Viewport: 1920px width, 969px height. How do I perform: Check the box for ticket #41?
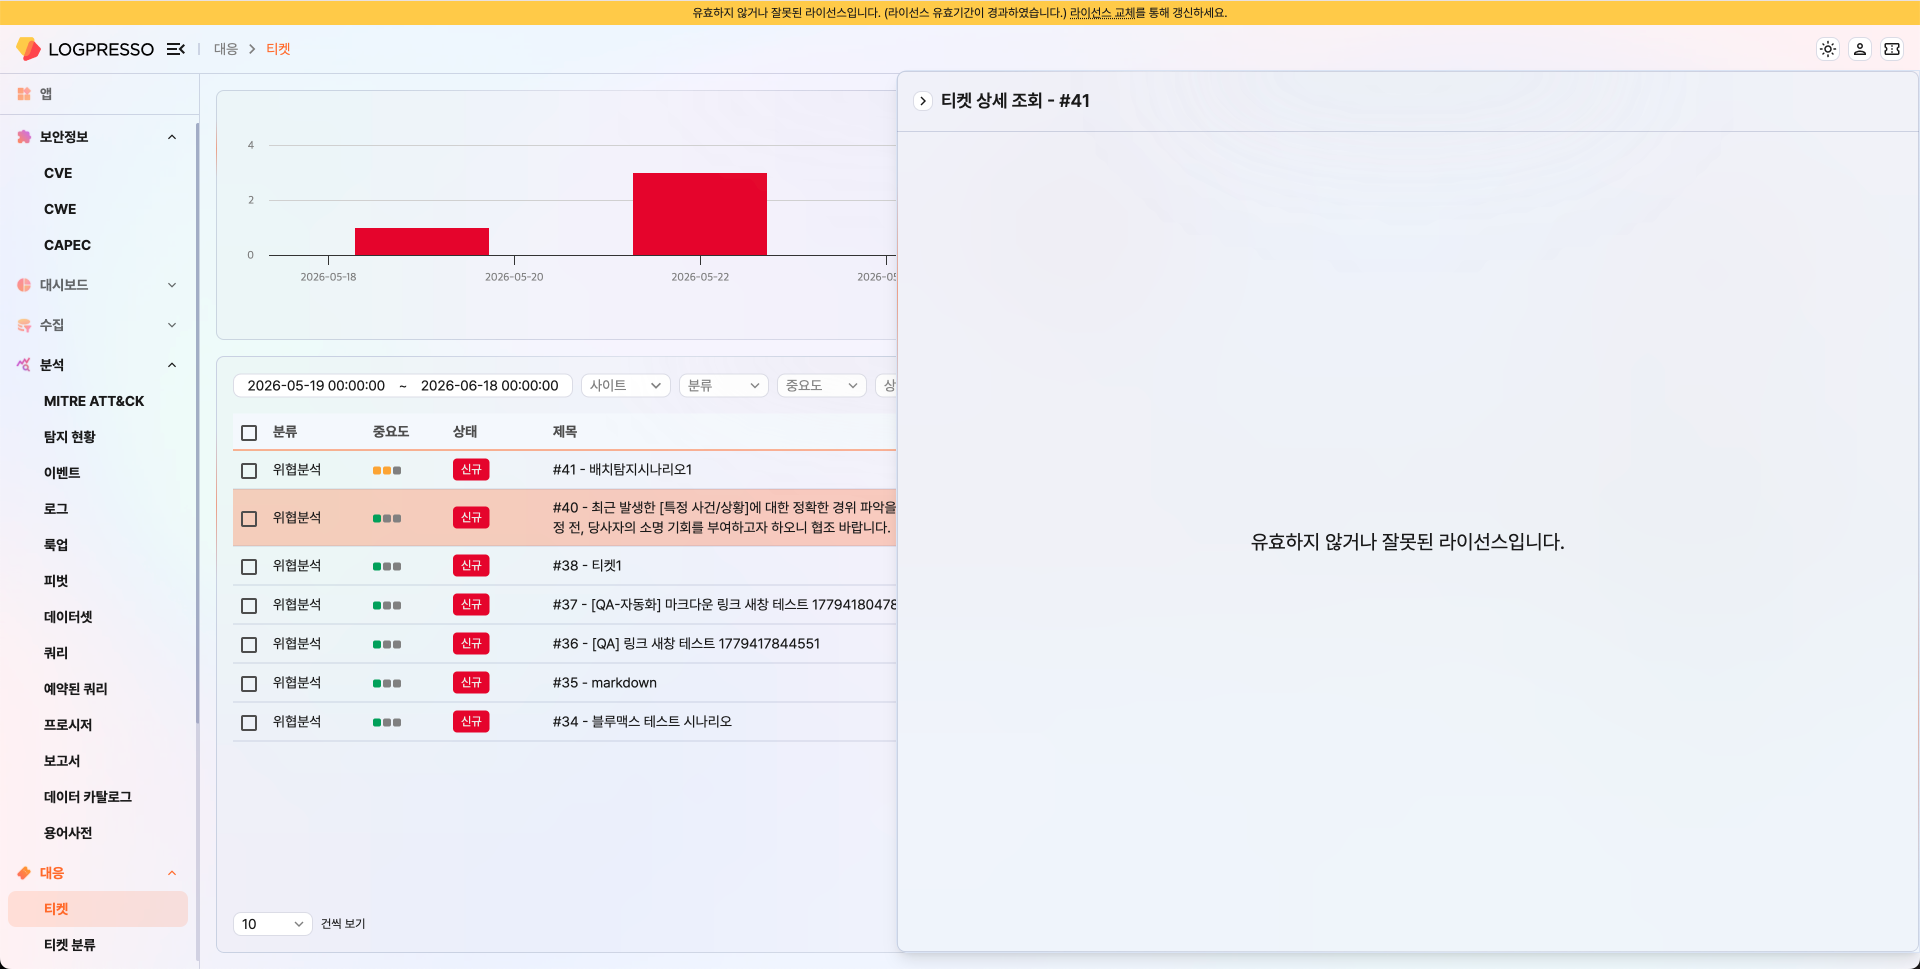coord(249,470)
